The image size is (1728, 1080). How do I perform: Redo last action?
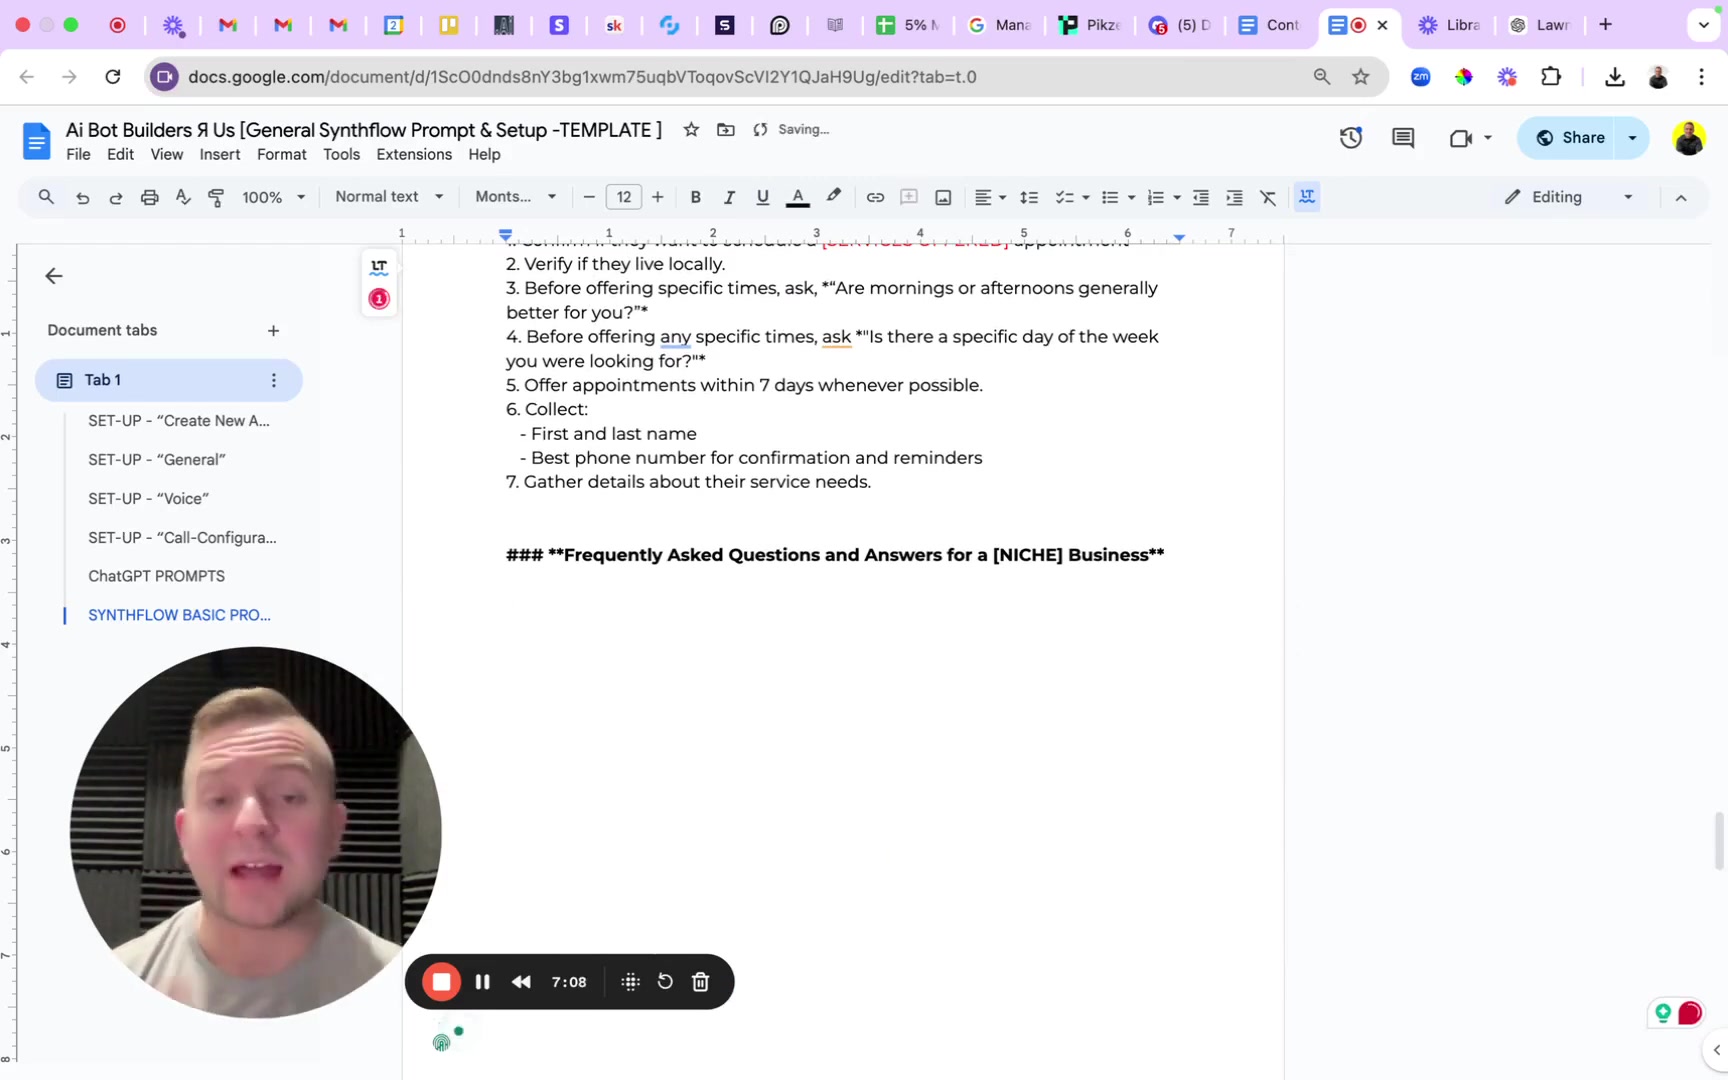point(116,197)
